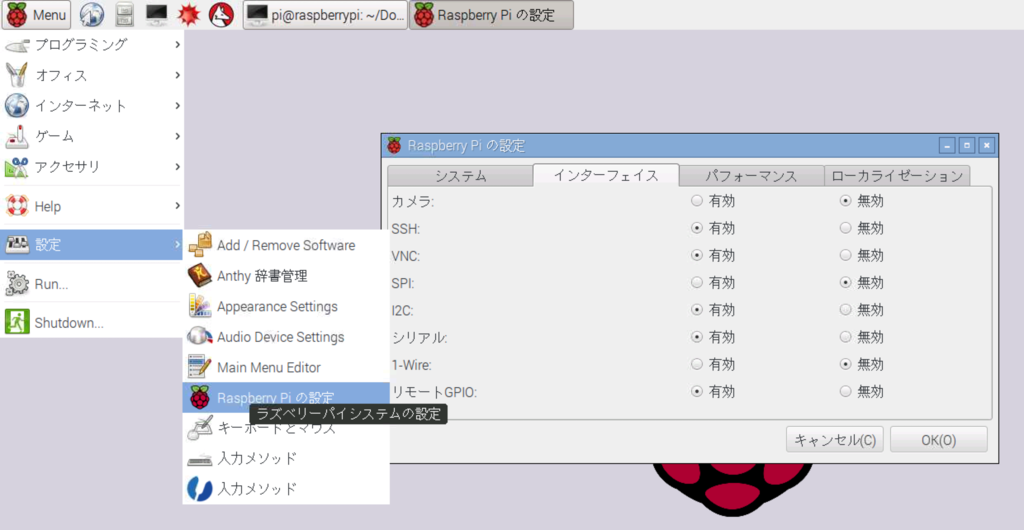Enable SPI with 有効 radio
Screen dimensions: 1024x530
click(x=697, y=283)
